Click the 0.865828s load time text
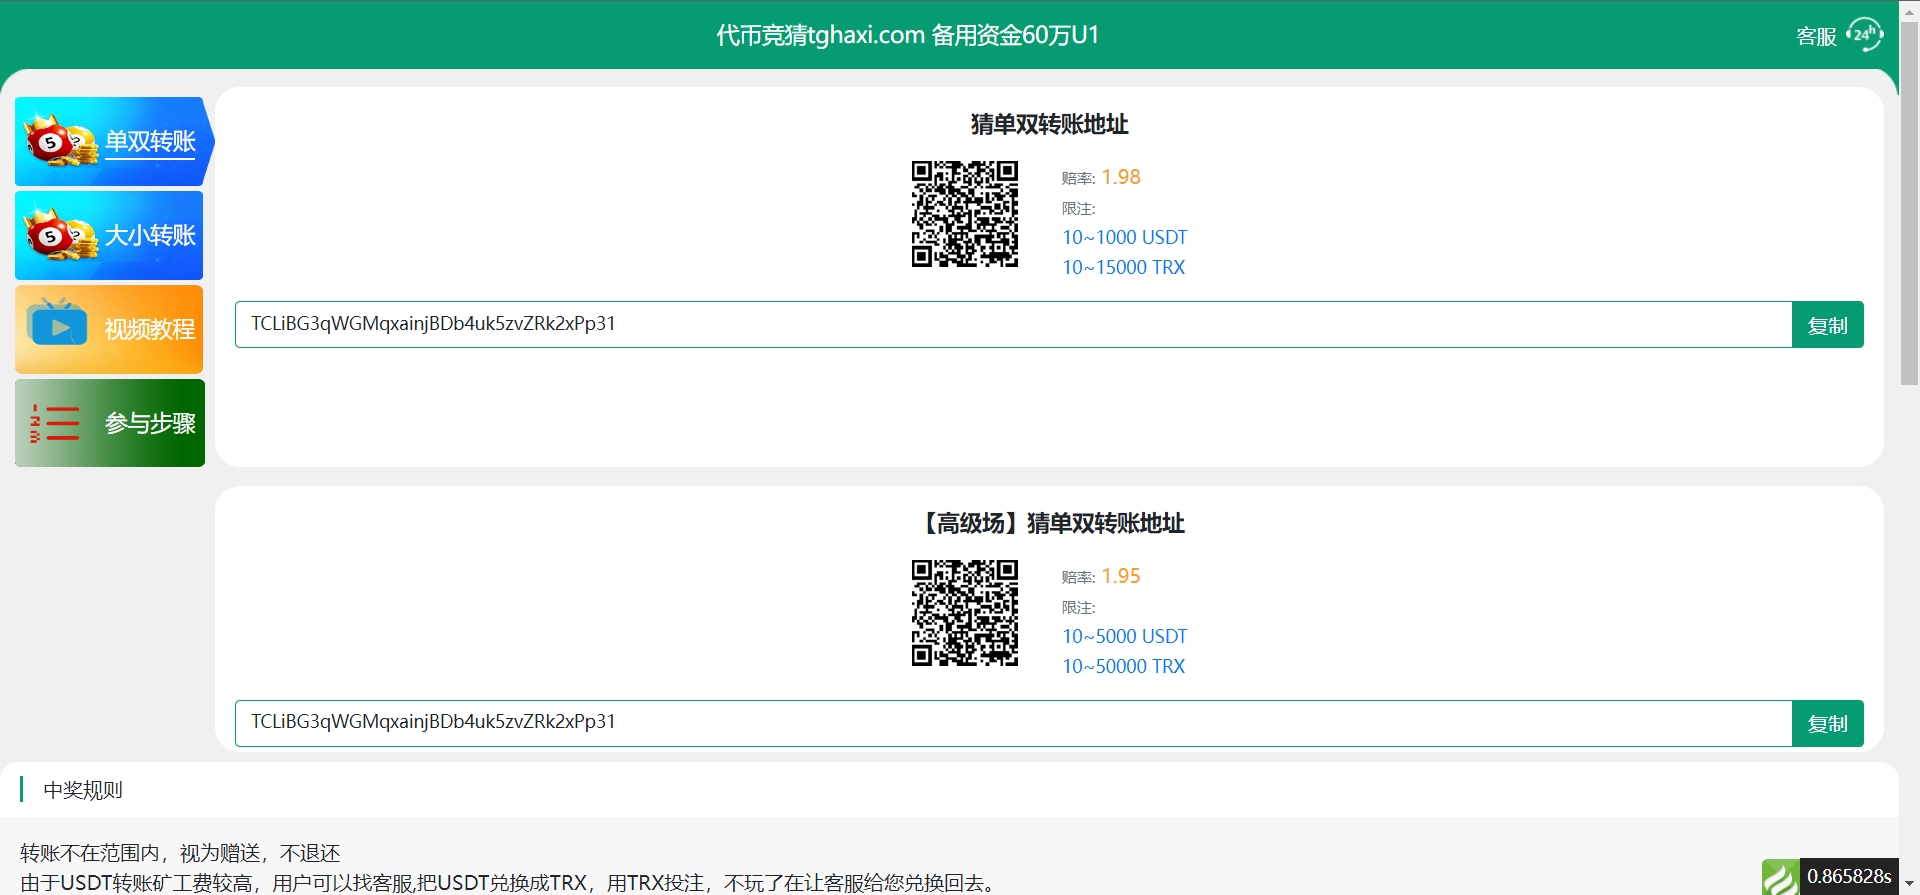The width and height of the screenshot is (1920, 895). 1849,877
